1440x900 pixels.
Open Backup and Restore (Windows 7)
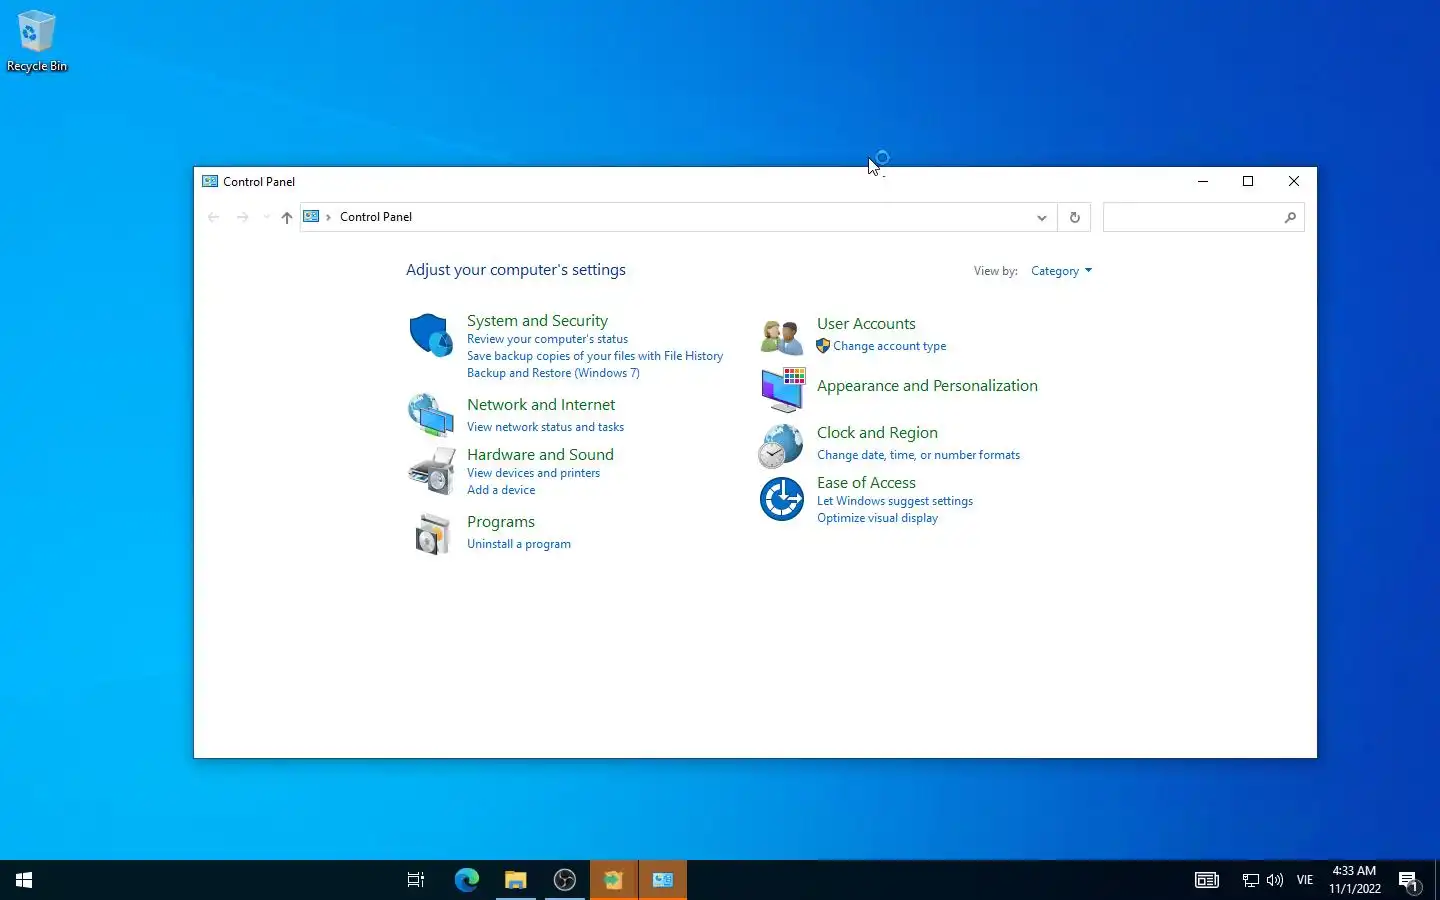(x=553, y=373)
